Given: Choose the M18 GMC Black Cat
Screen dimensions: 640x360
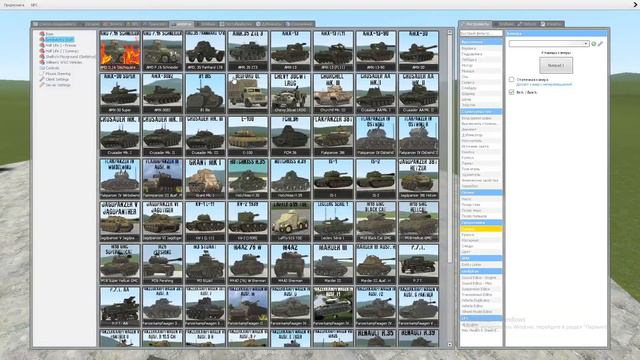Looking at the screenshot, I should point(376,221).
